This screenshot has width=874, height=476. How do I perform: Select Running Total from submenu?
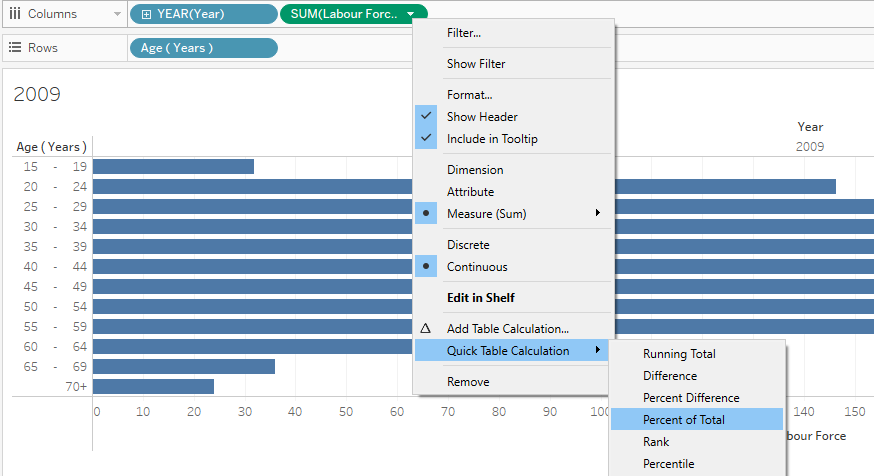pos(679,354)
